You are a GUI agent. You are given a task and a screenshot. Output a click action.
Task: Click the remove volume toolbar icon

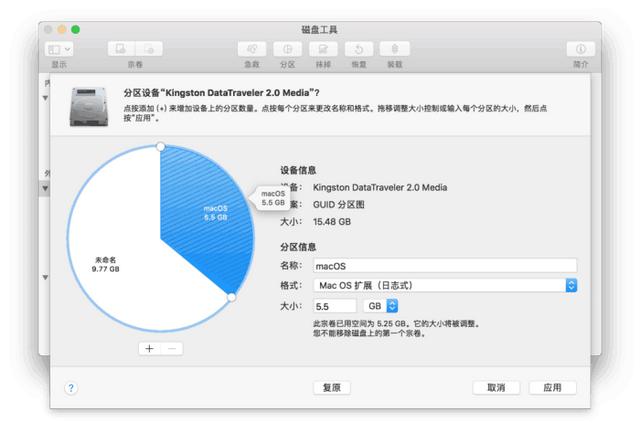(149, 49)
